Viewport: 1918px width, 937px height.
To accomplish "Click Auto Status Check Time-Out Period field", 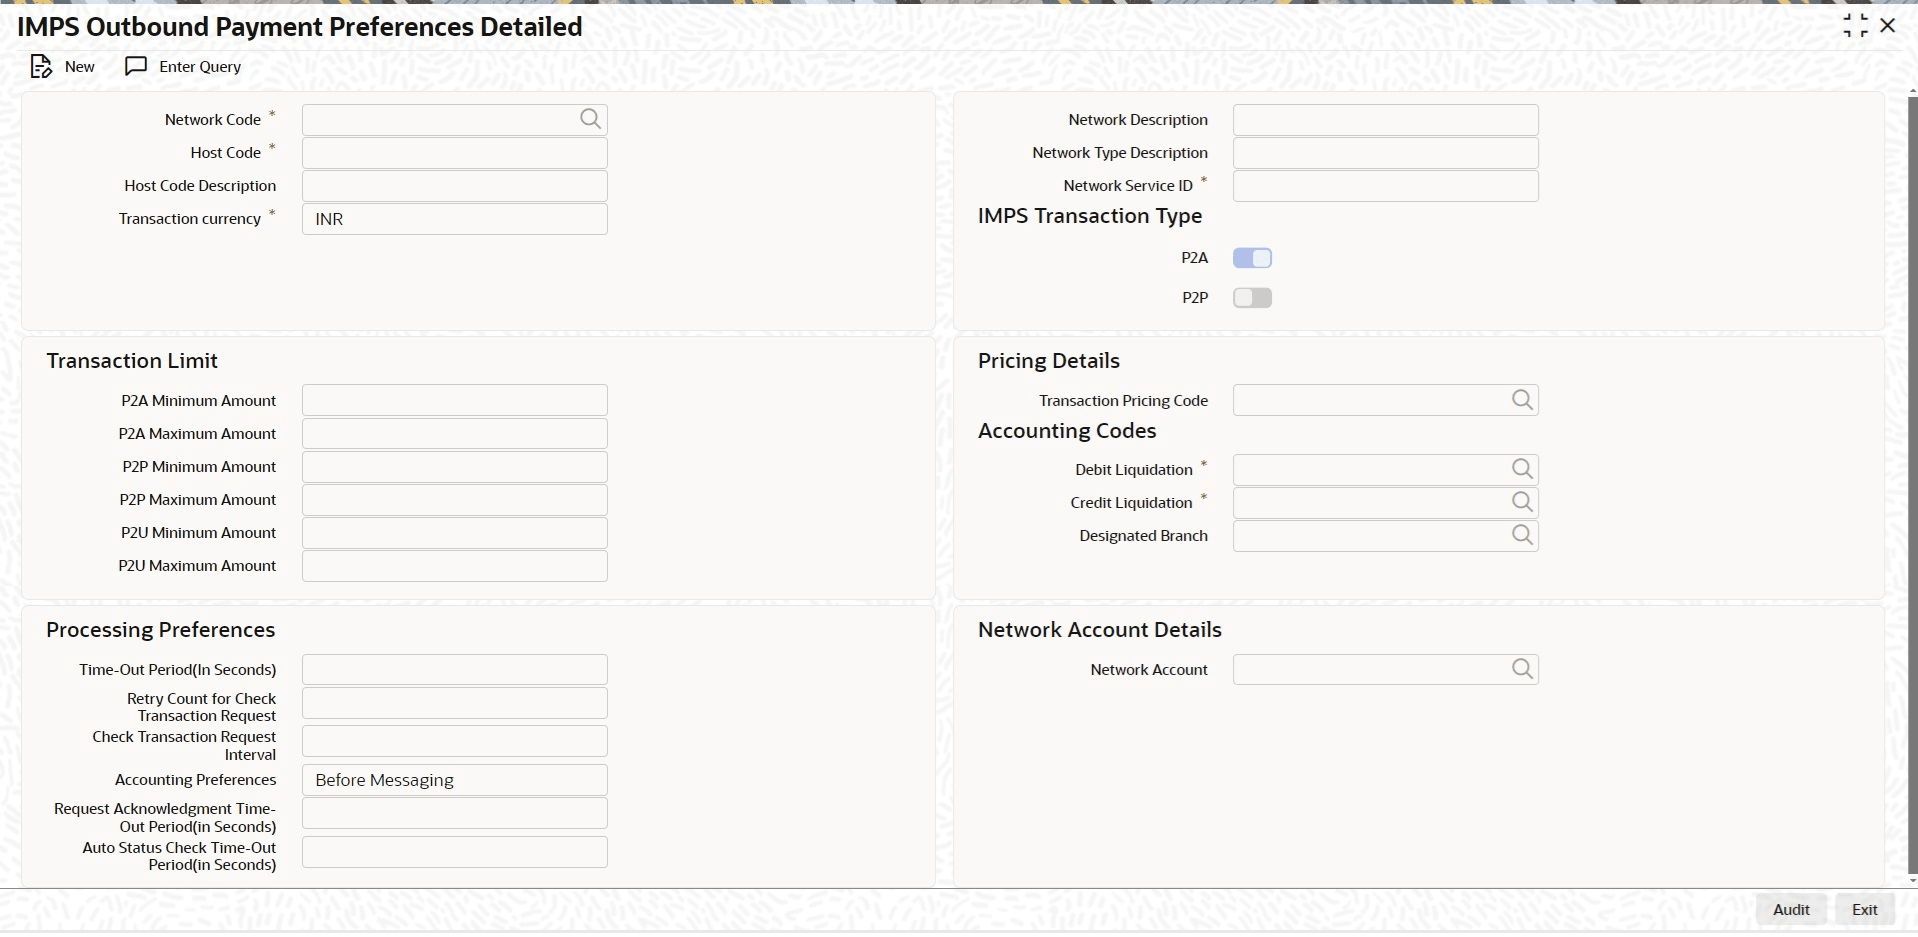I will (x=455, y=852).
